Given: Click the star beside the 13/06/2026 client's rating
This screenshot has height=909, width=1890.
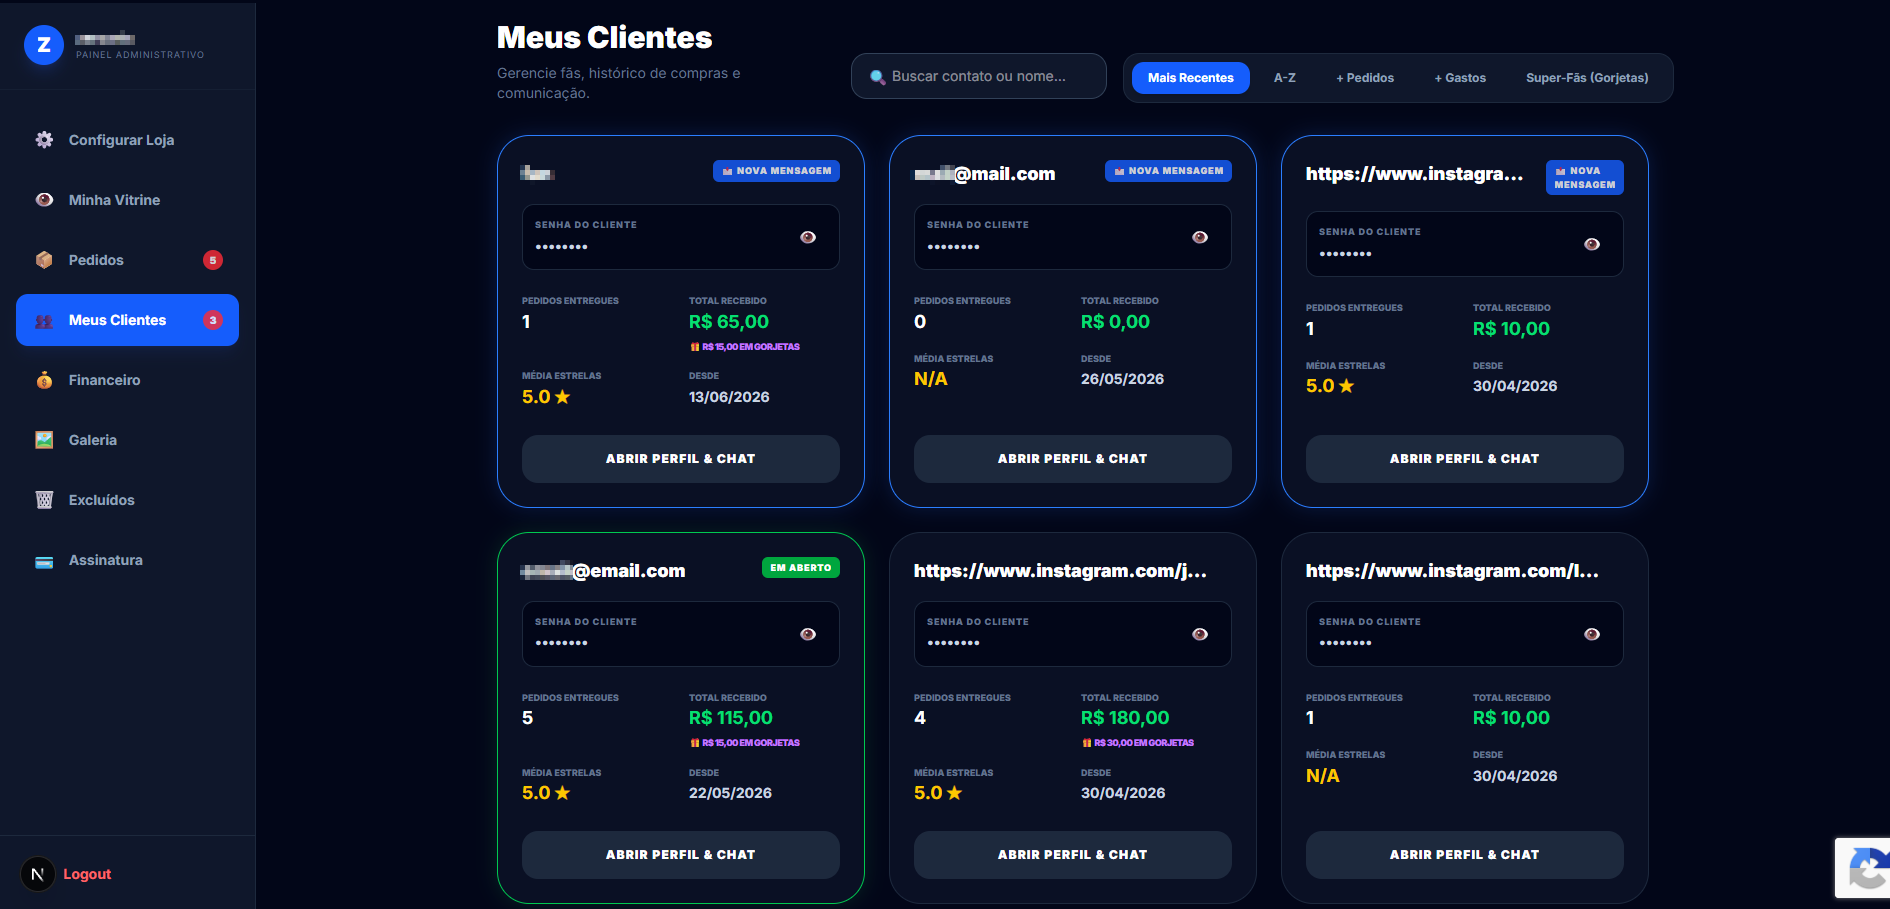Looking at the screenshot, I should coord(563,397).
